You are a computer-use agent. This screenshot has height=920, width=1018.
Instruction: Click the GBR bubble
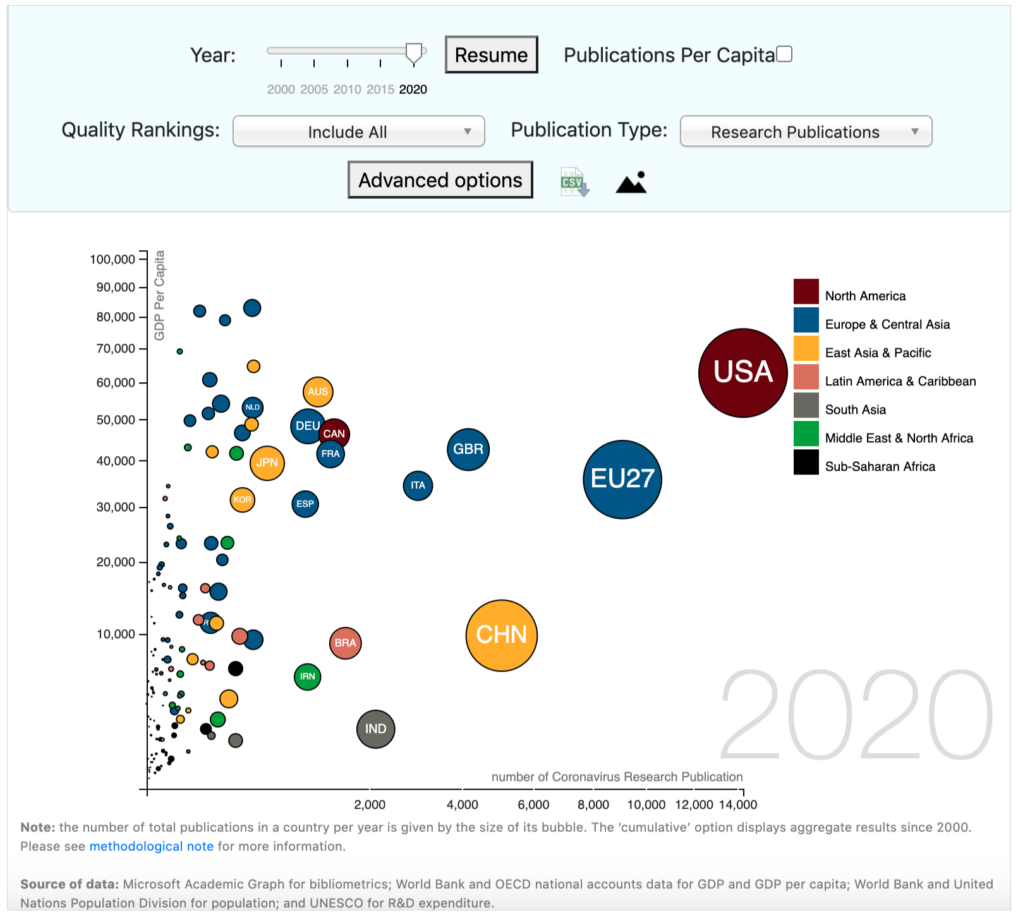(x=467, y=449)
